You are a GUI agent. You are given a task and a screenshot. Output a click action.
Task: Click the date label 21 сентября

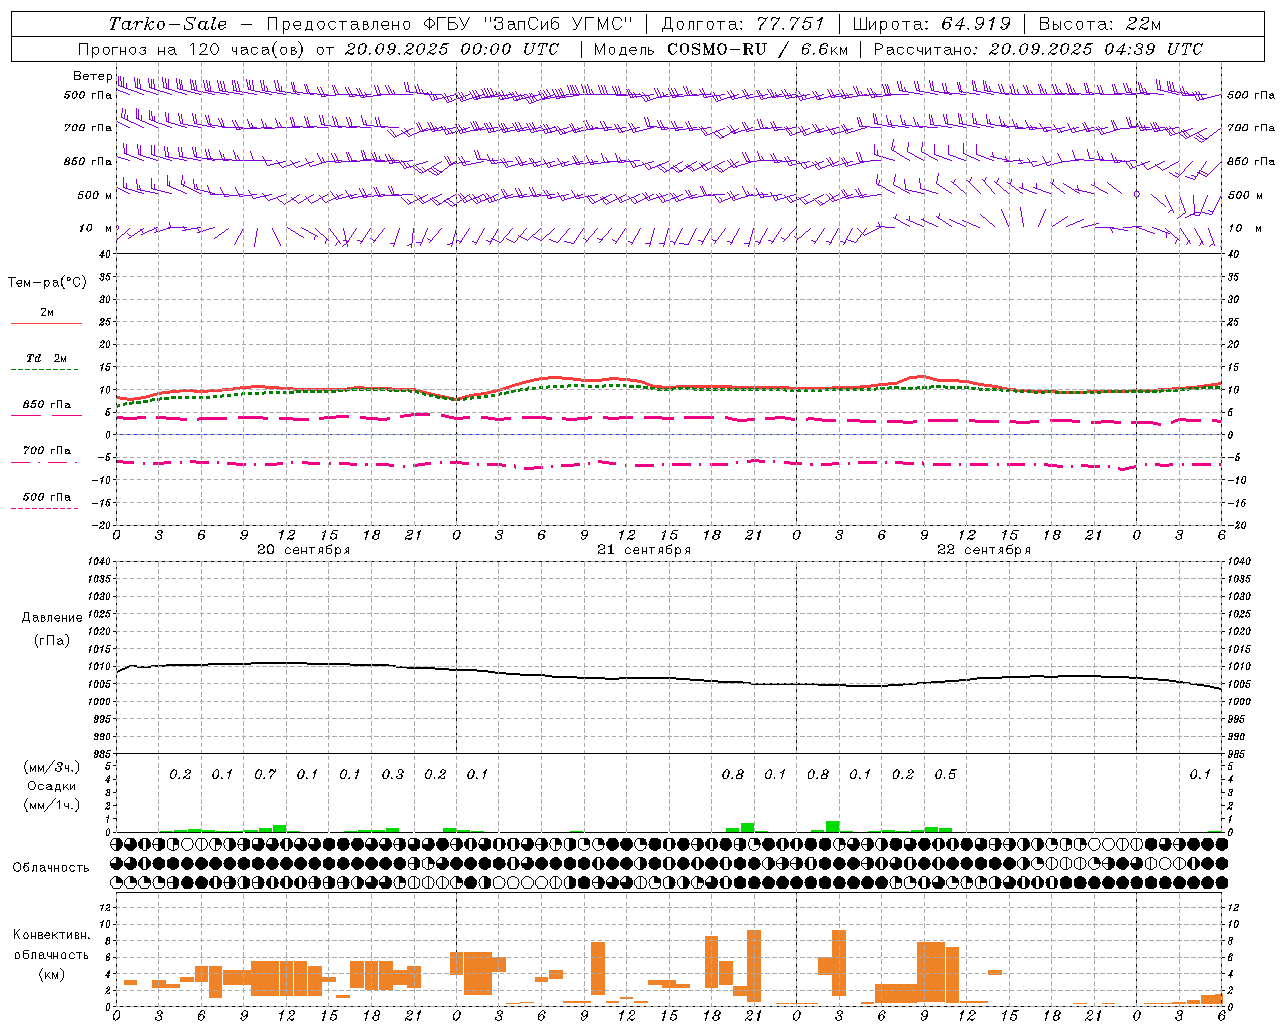click(x=644, y=550)
